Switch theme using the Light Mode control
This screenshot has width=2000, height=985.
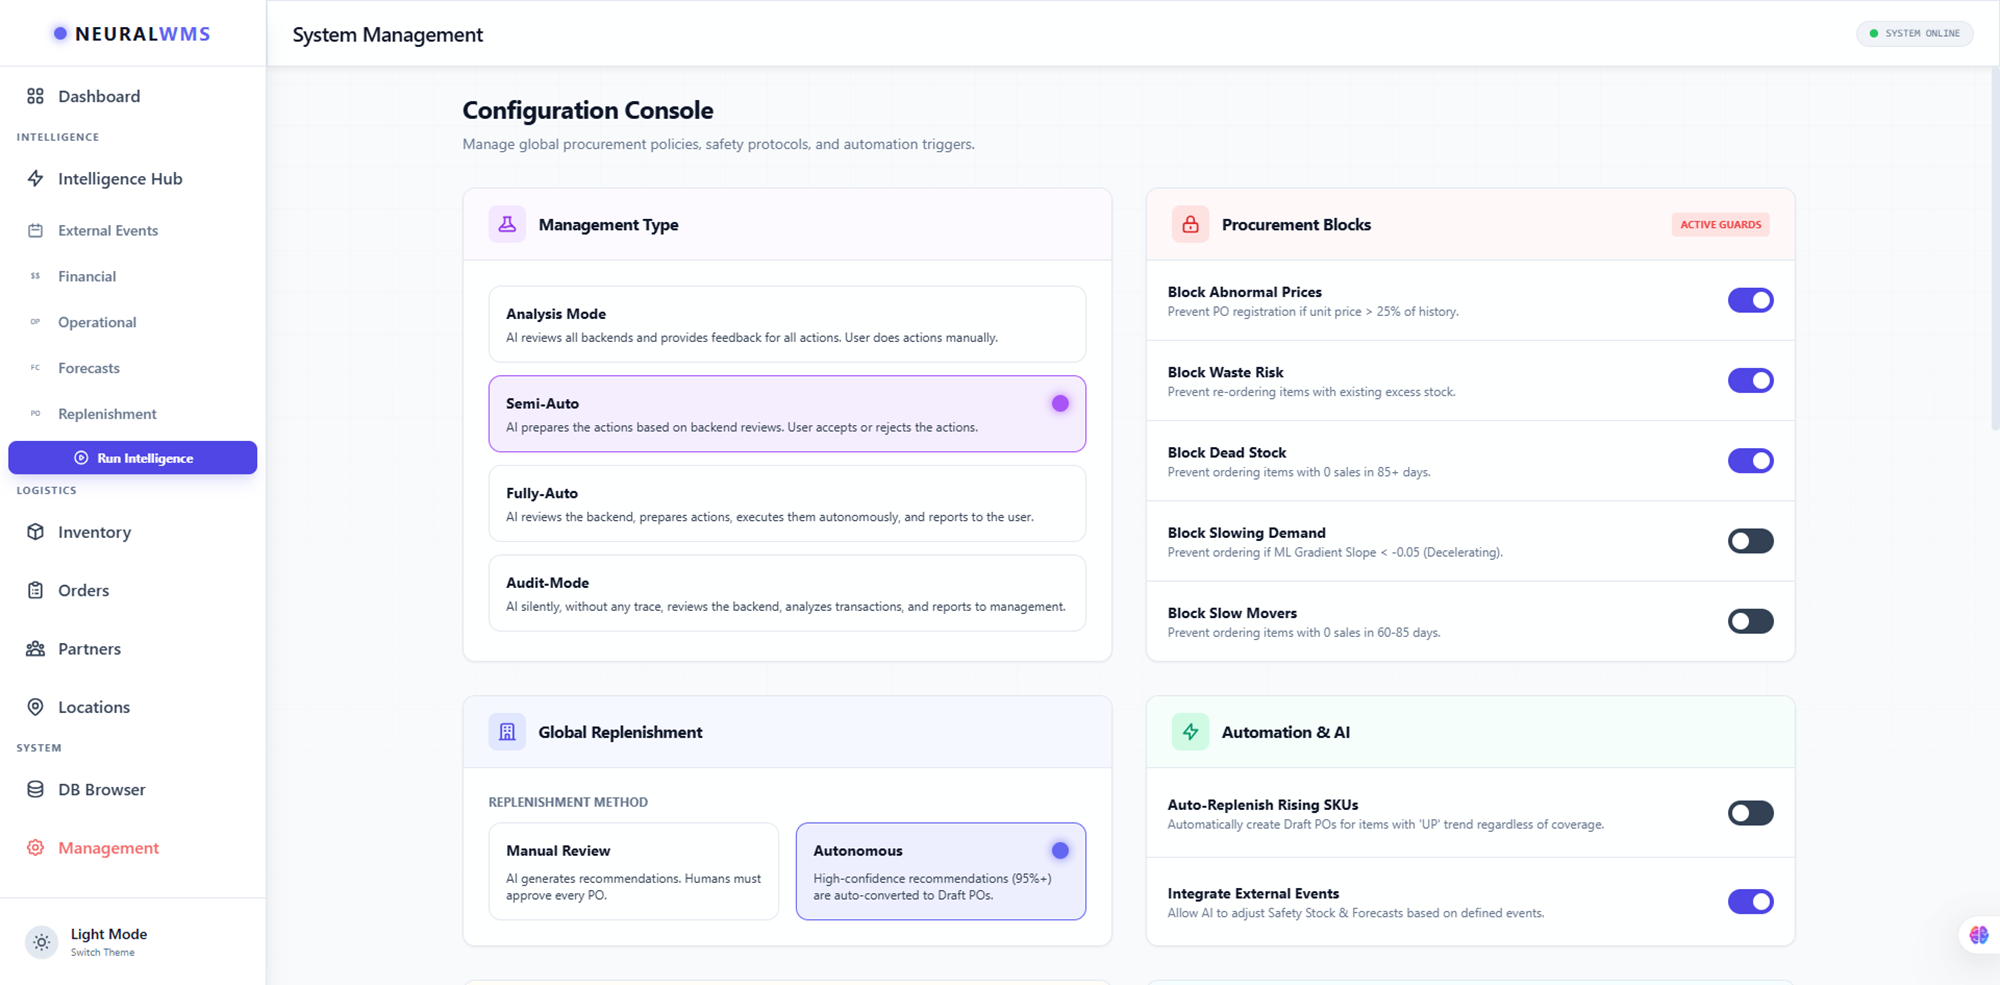[108, 941]
